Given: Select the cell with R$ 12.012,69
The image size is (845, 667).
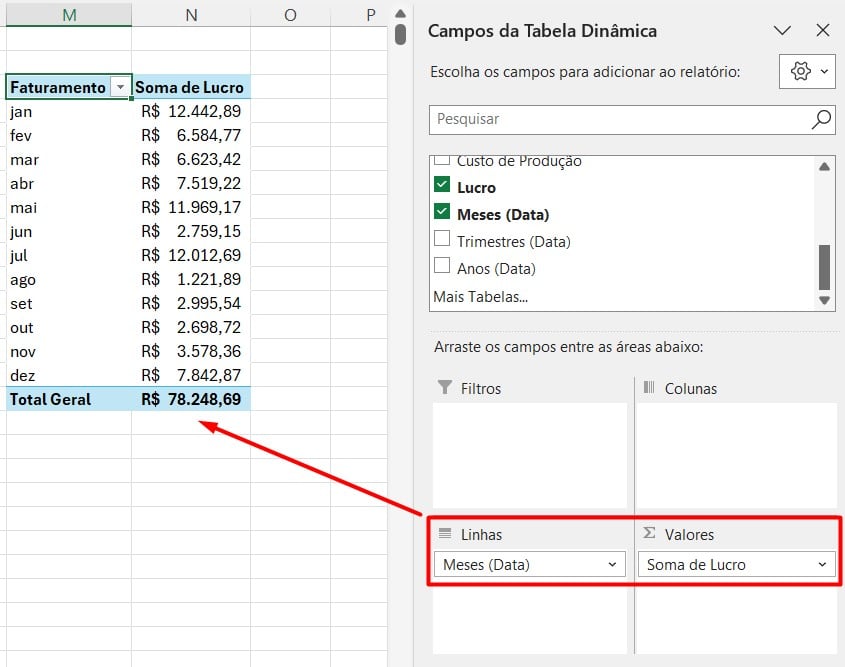Looking at the screenshot, I should 191,255.
